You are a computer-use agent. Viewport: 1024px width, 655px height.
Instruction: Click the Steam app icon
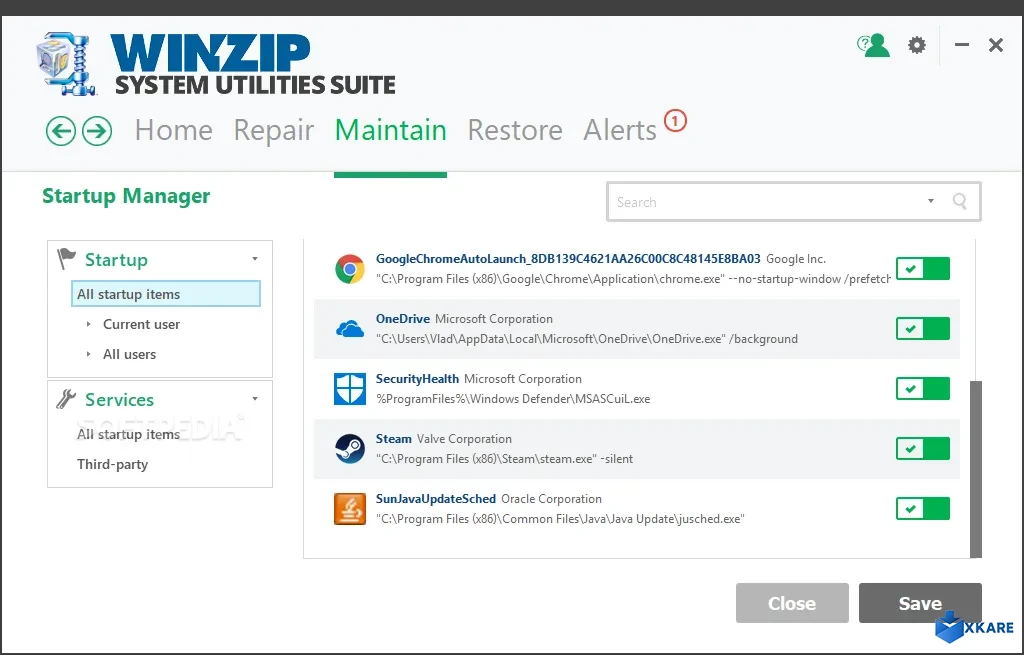[350, 449]
